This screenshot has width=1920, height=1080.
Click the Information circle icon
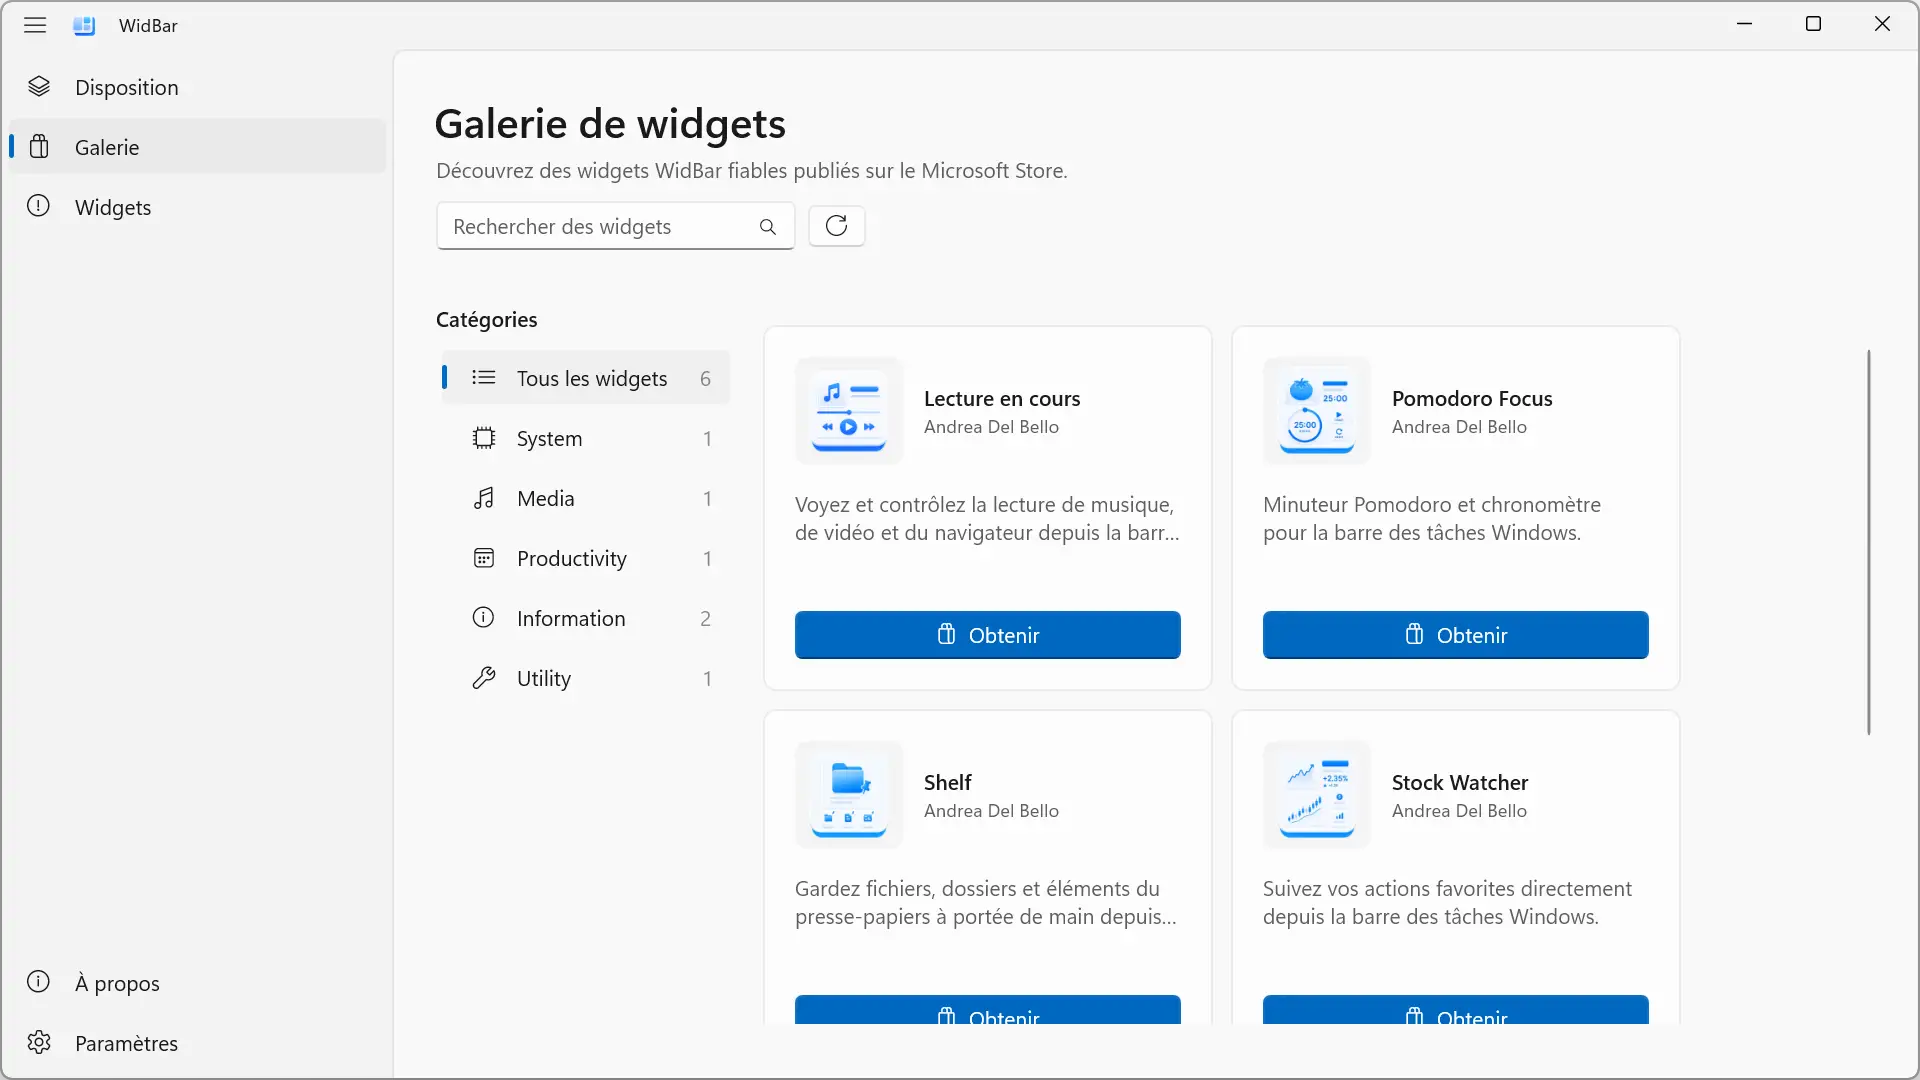point(483,617)
